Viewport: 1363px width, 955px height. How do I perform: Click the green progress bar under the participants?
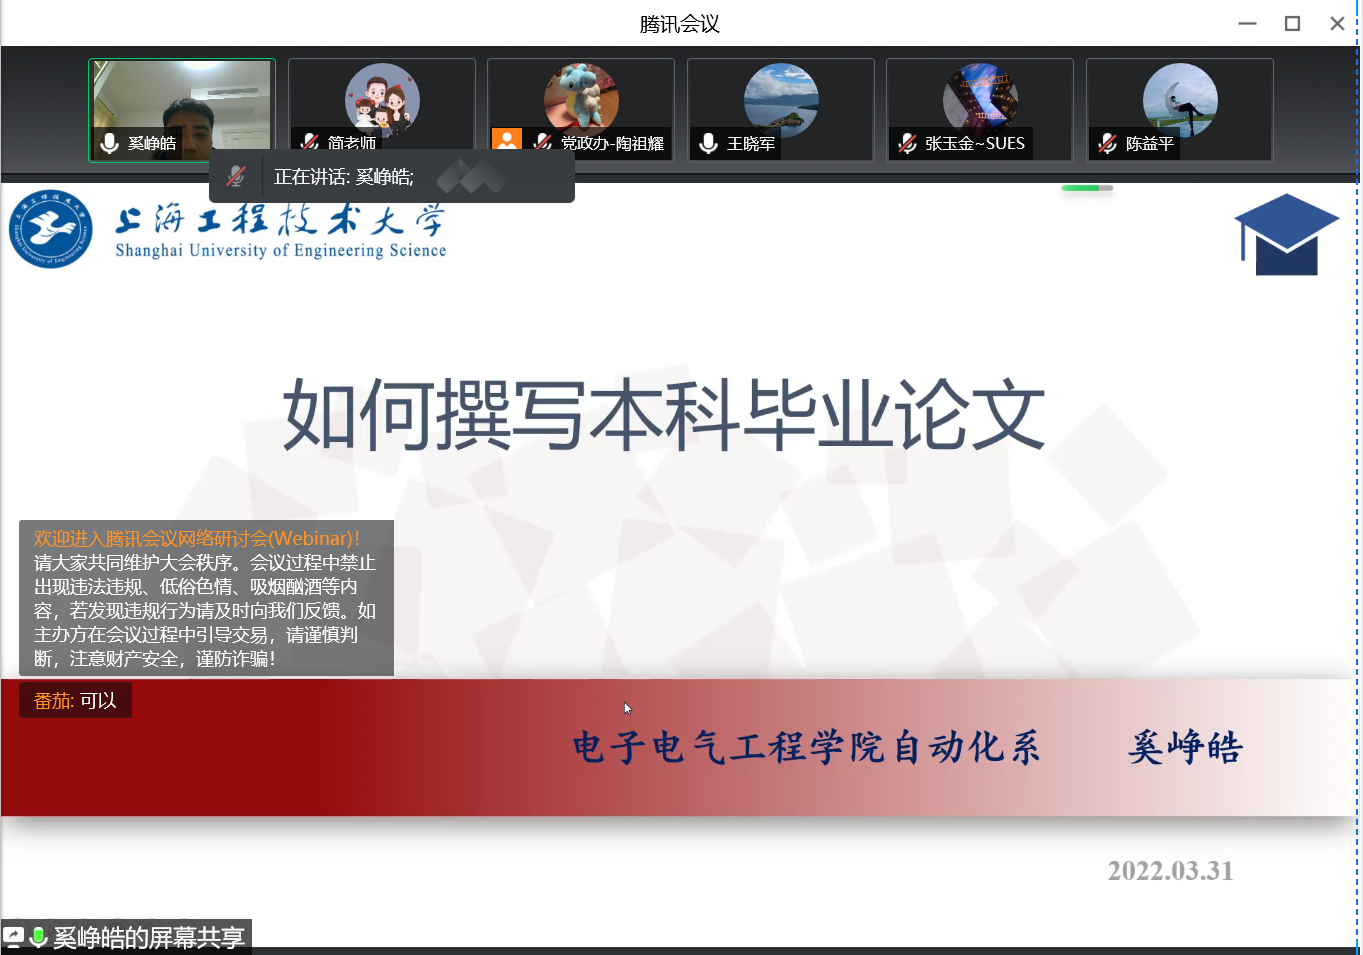pos(1086,188)
